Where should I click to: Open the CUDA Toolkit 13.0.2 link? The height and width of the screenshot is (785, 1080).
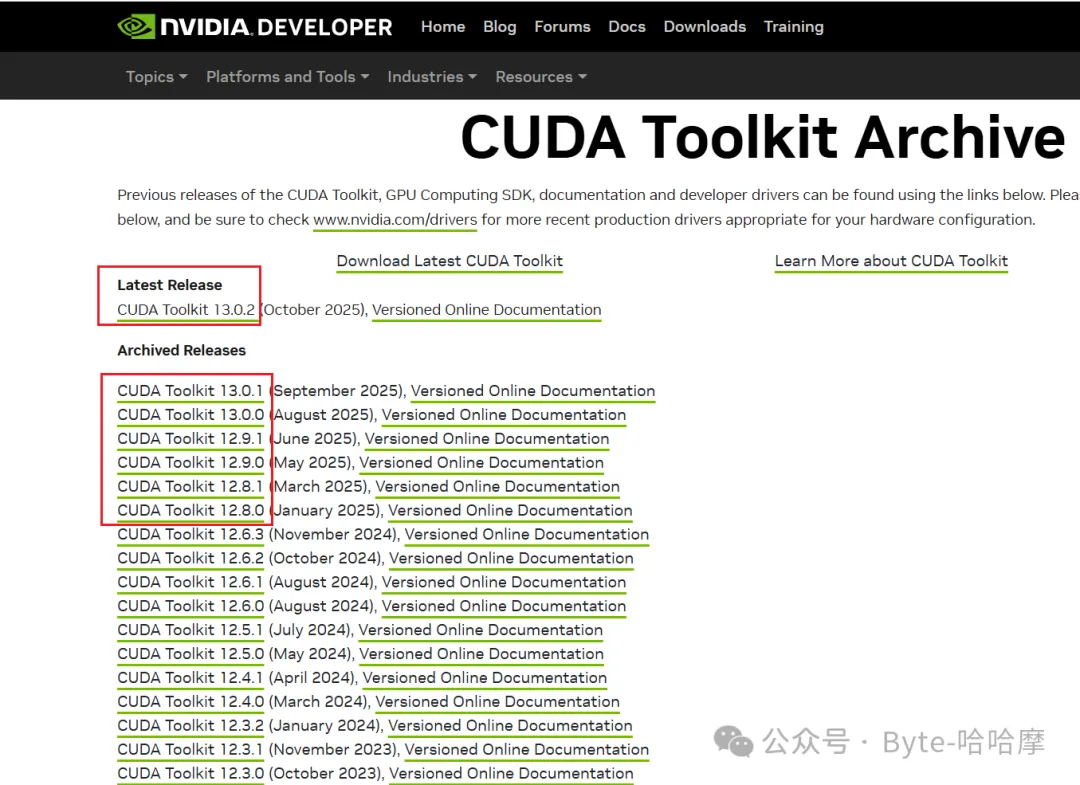click(x=186, y=310)
